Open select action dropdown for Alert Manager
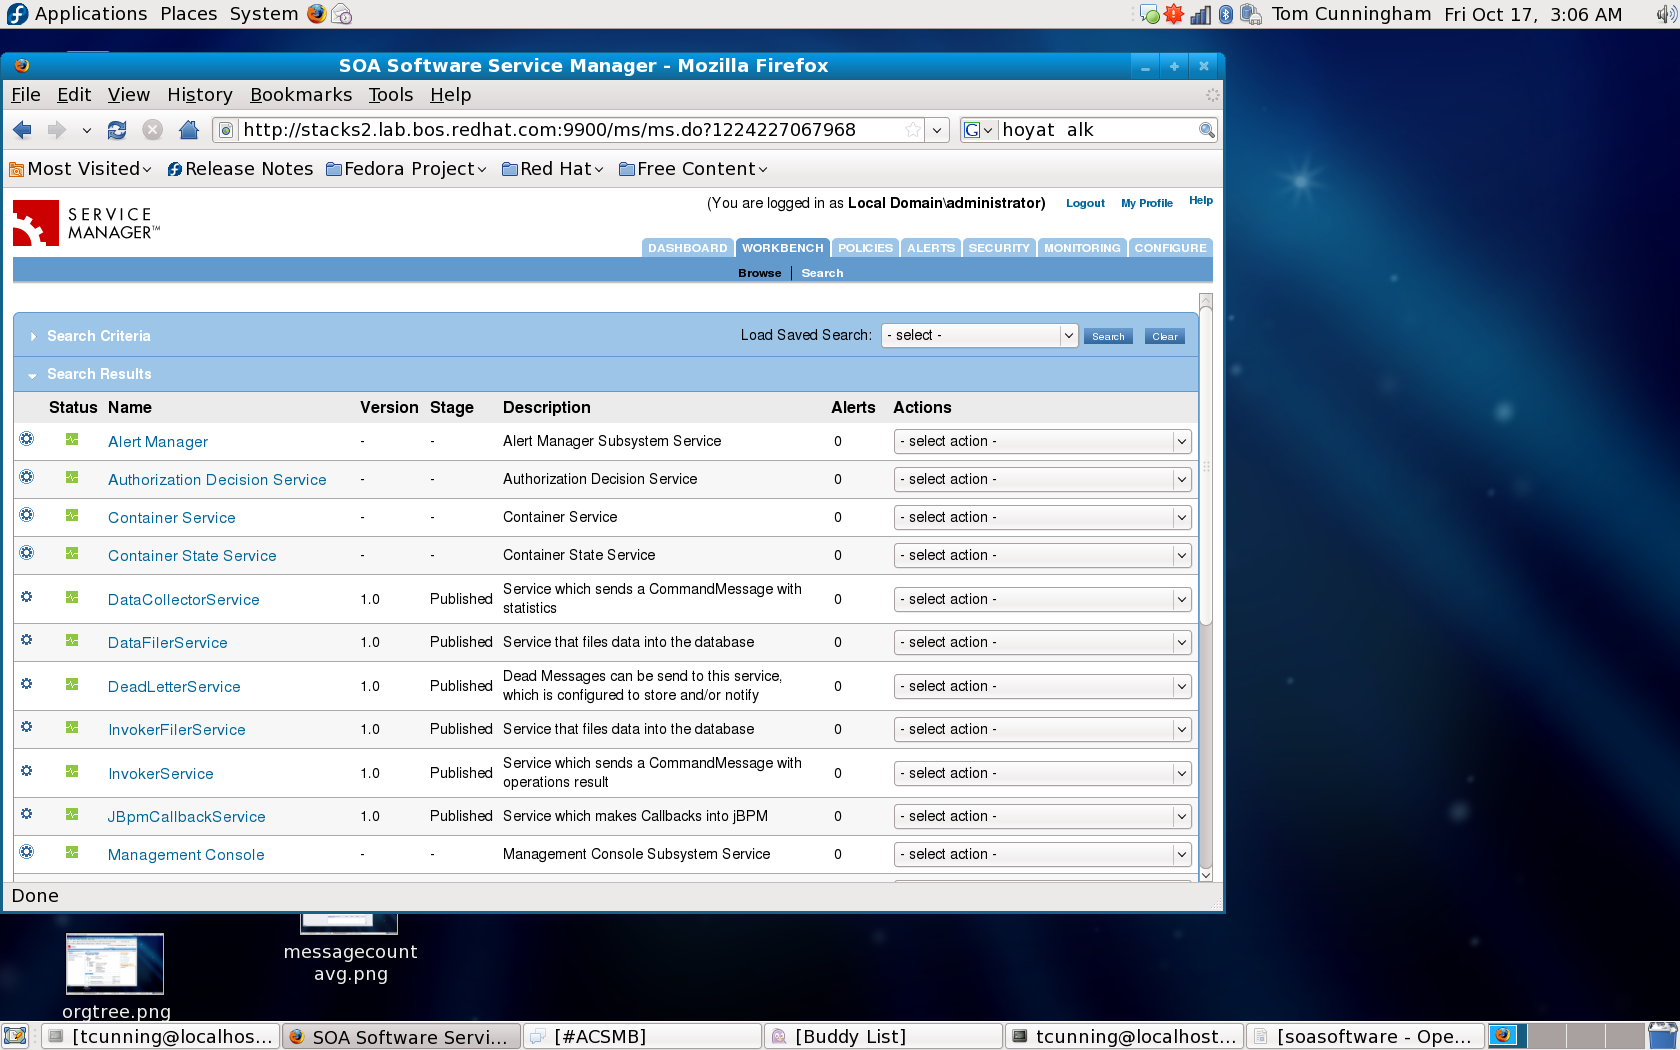This screenshot has width=1680, height=1050. 1042,442
